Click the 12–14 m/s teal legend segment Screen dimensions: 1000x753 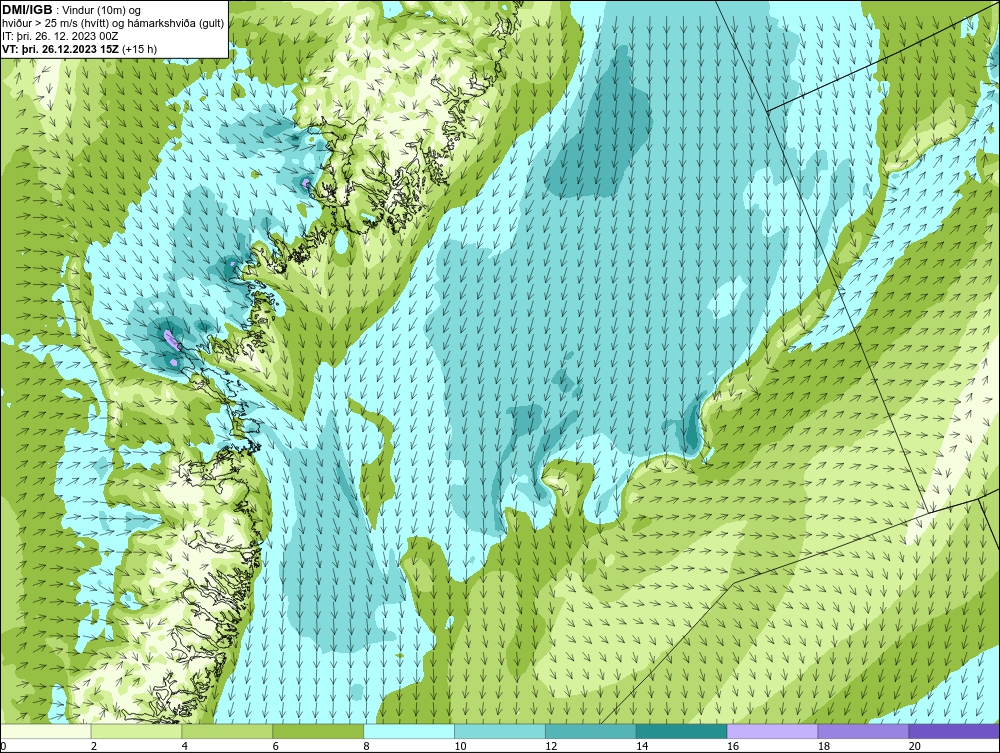click(591, 731)
